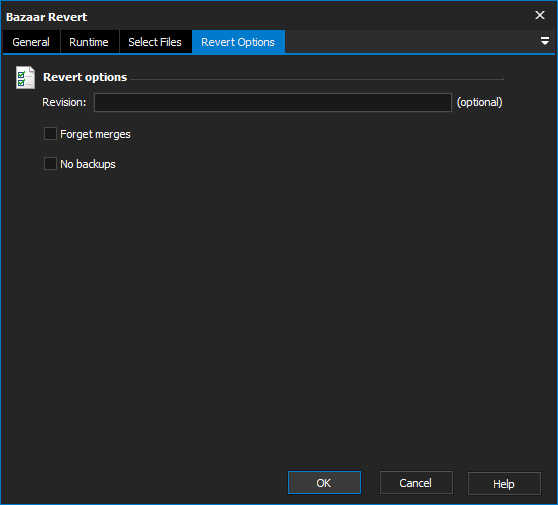558x505 pixels.
Task: Open the General tab
Action: click(31, 42)
